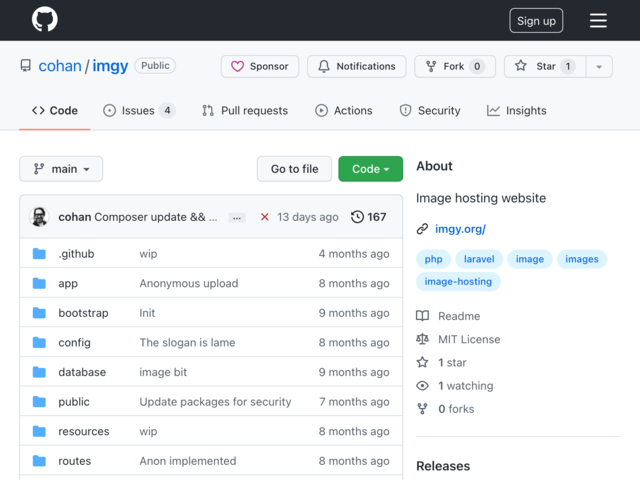
Task: Open the hamburger navigation menu
Action: click(x=598, y=20)
